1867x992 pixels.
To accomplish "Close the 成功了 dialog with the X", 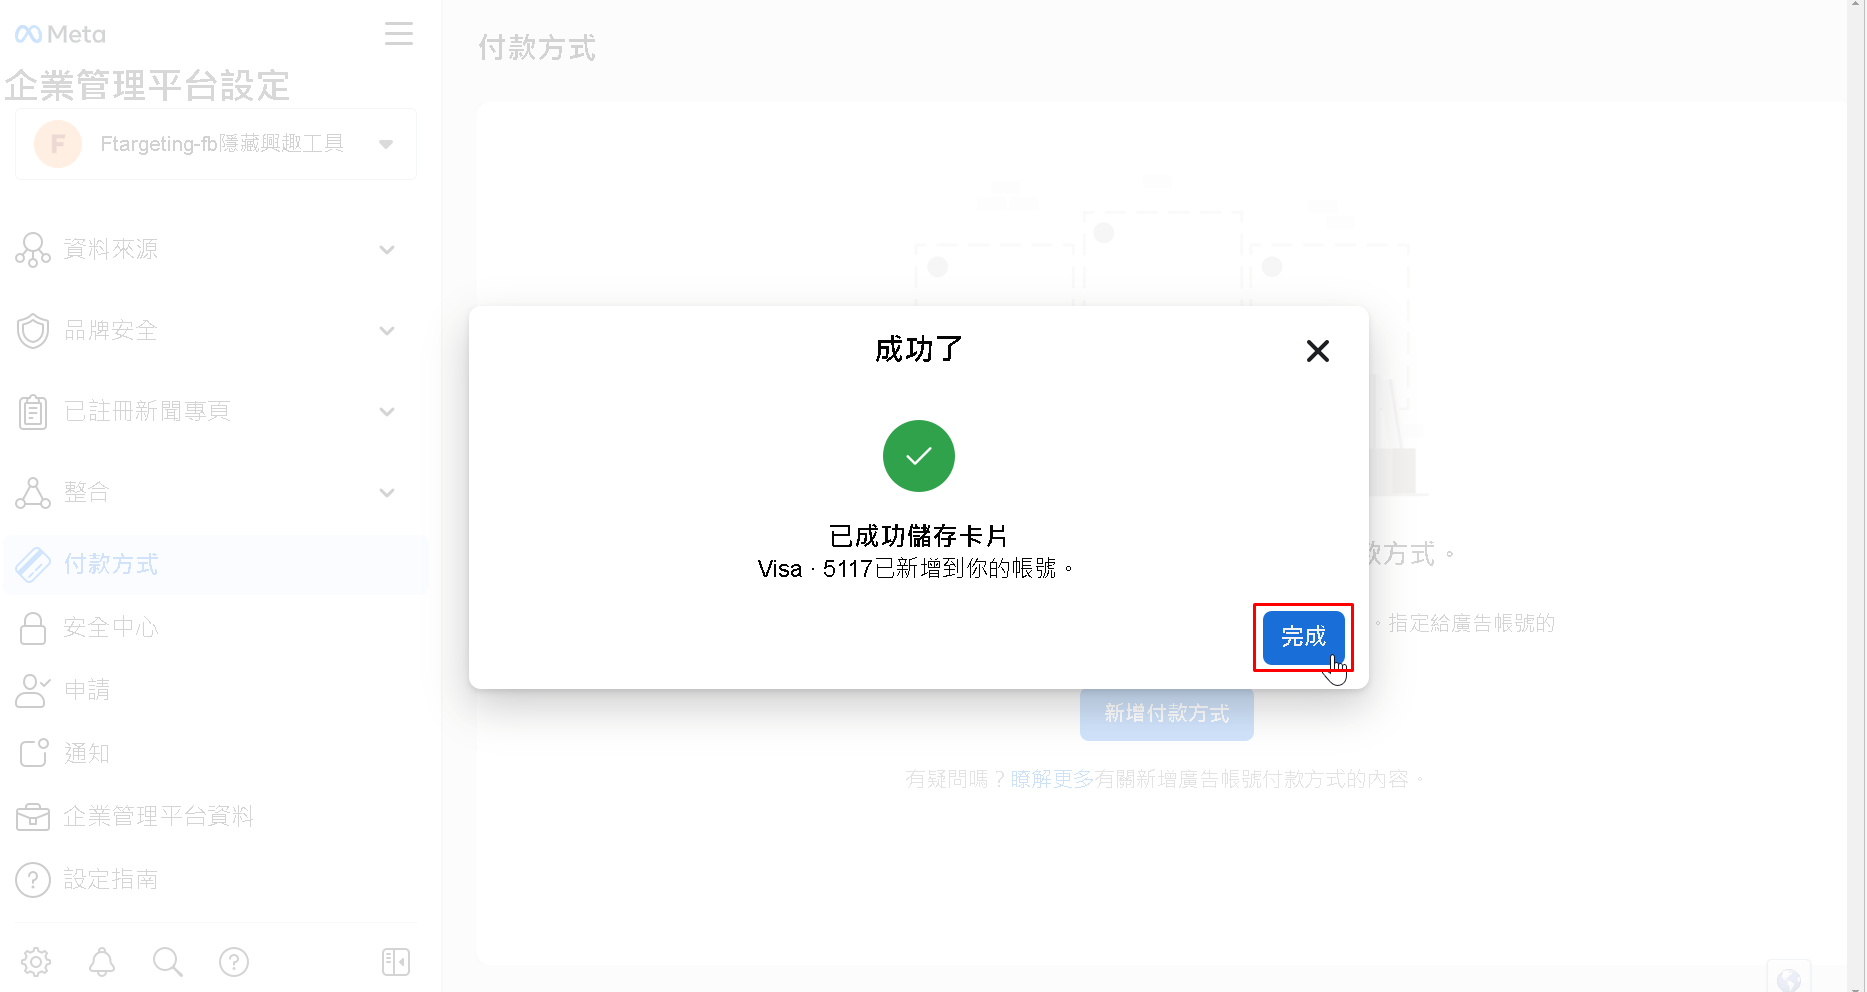I will point(1318,351).
